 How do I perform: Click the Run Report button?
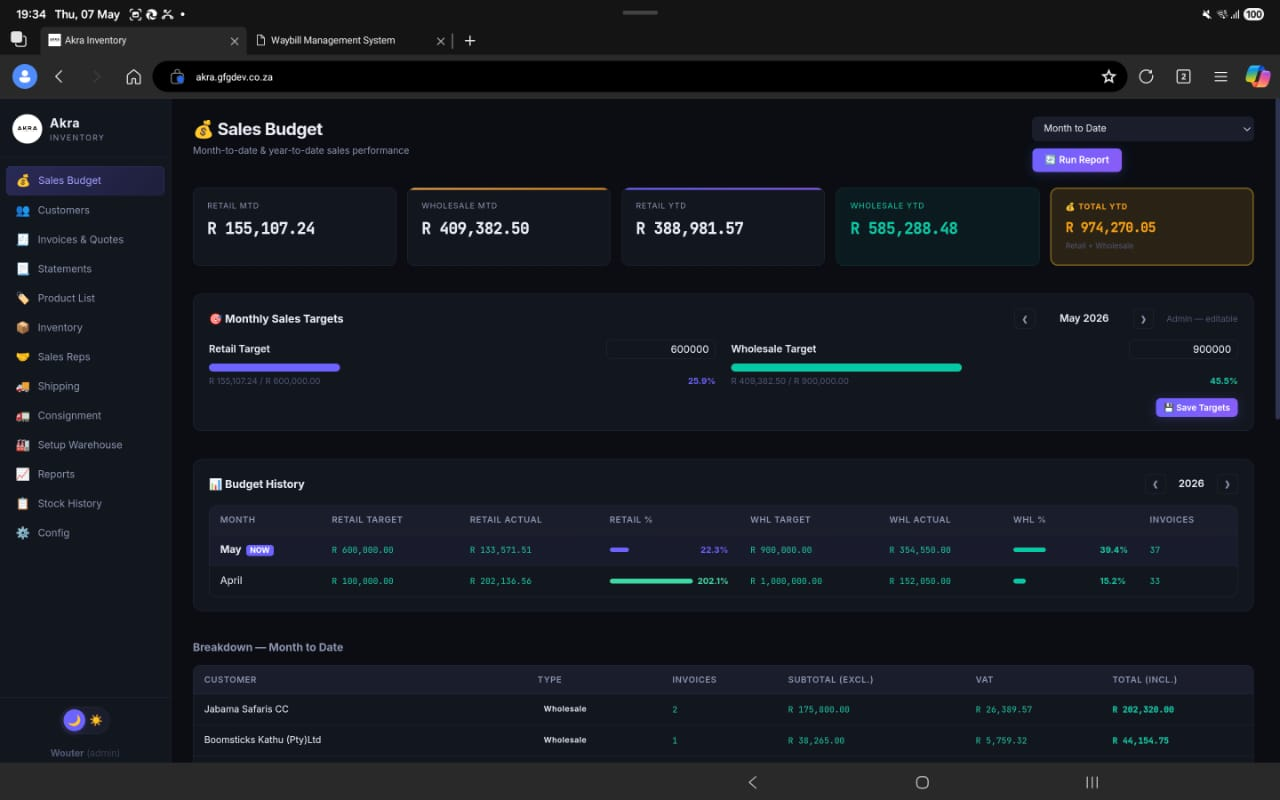click(x=1077, y=160)
